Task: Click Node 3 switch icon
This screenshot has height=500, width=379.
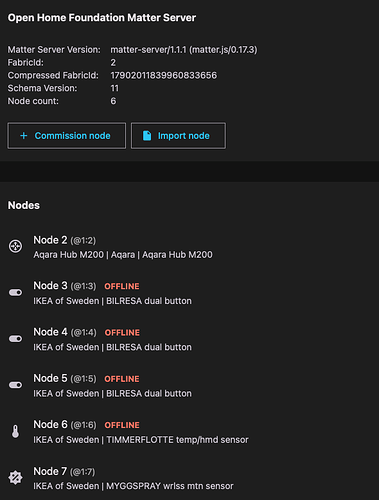Action: (x=15, y=293)
